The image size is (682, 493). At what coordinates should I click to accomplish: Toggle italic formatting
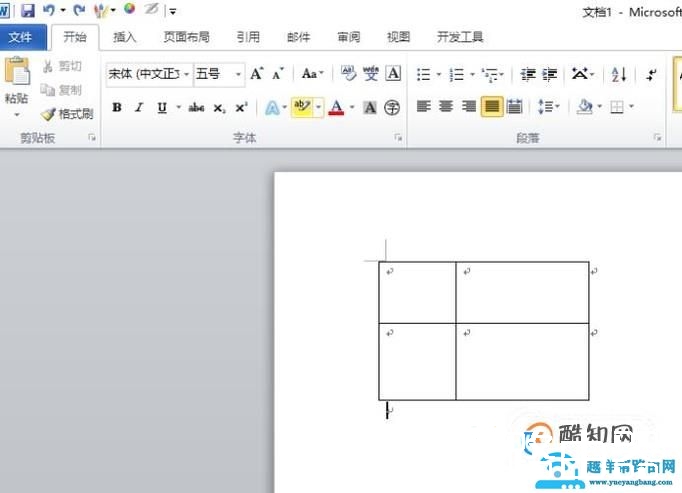point(139,107)
